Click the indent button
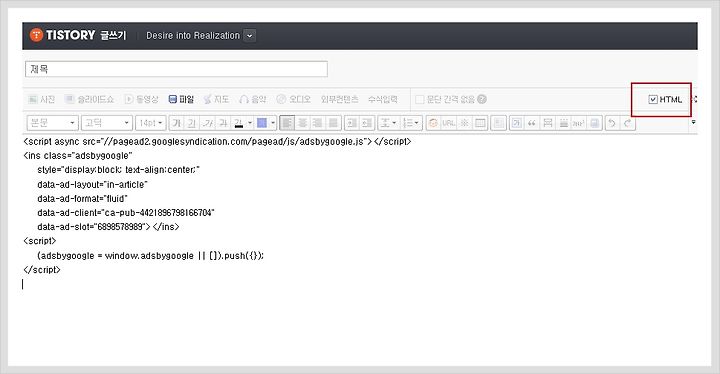 pyautogui.click(x=351, y=123)
